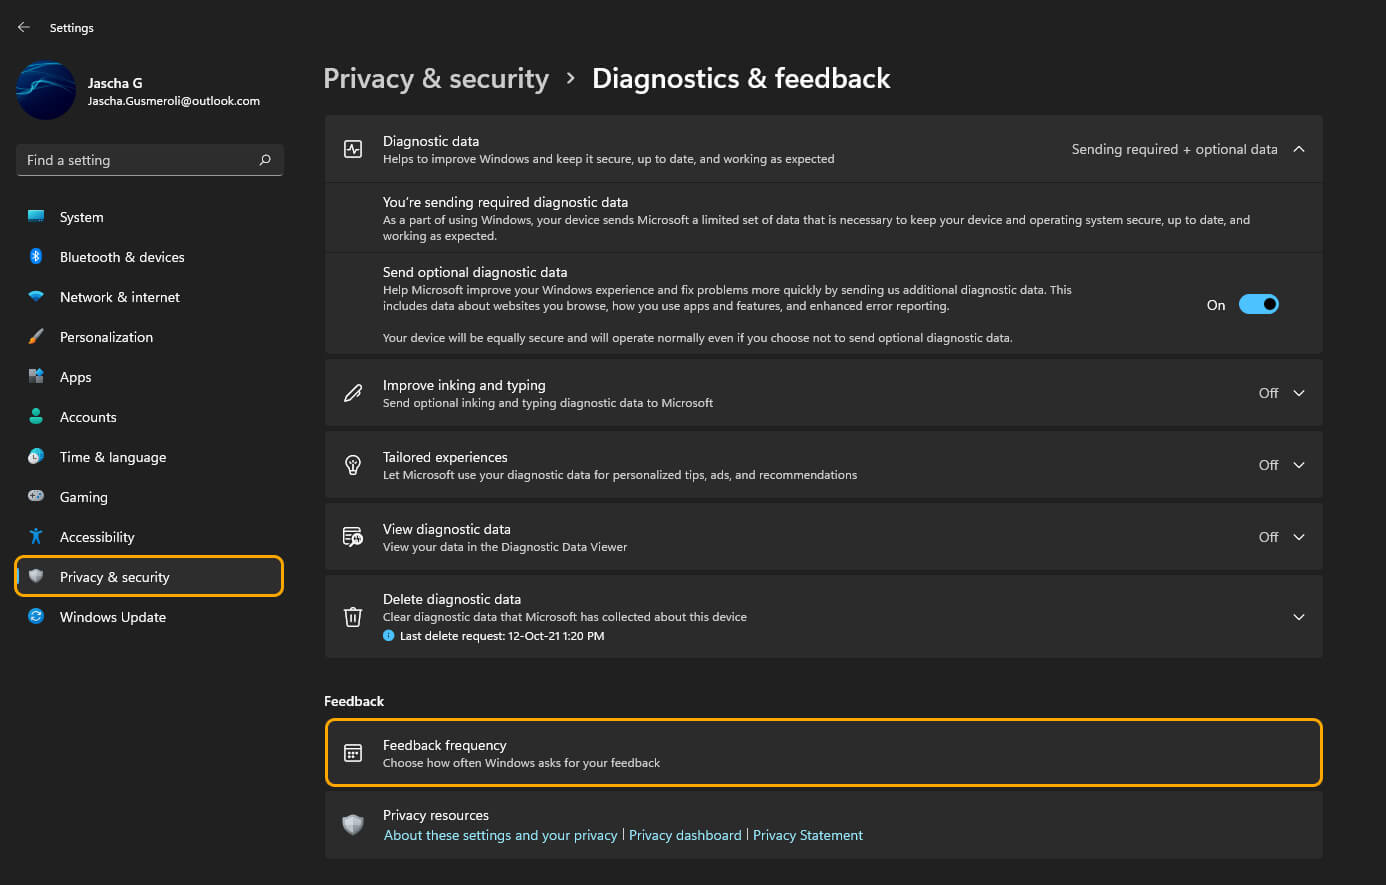This screenshot has height=885, width=1386.
Task: Click the Gaming controller icon
Action: [x=36, y=496]
